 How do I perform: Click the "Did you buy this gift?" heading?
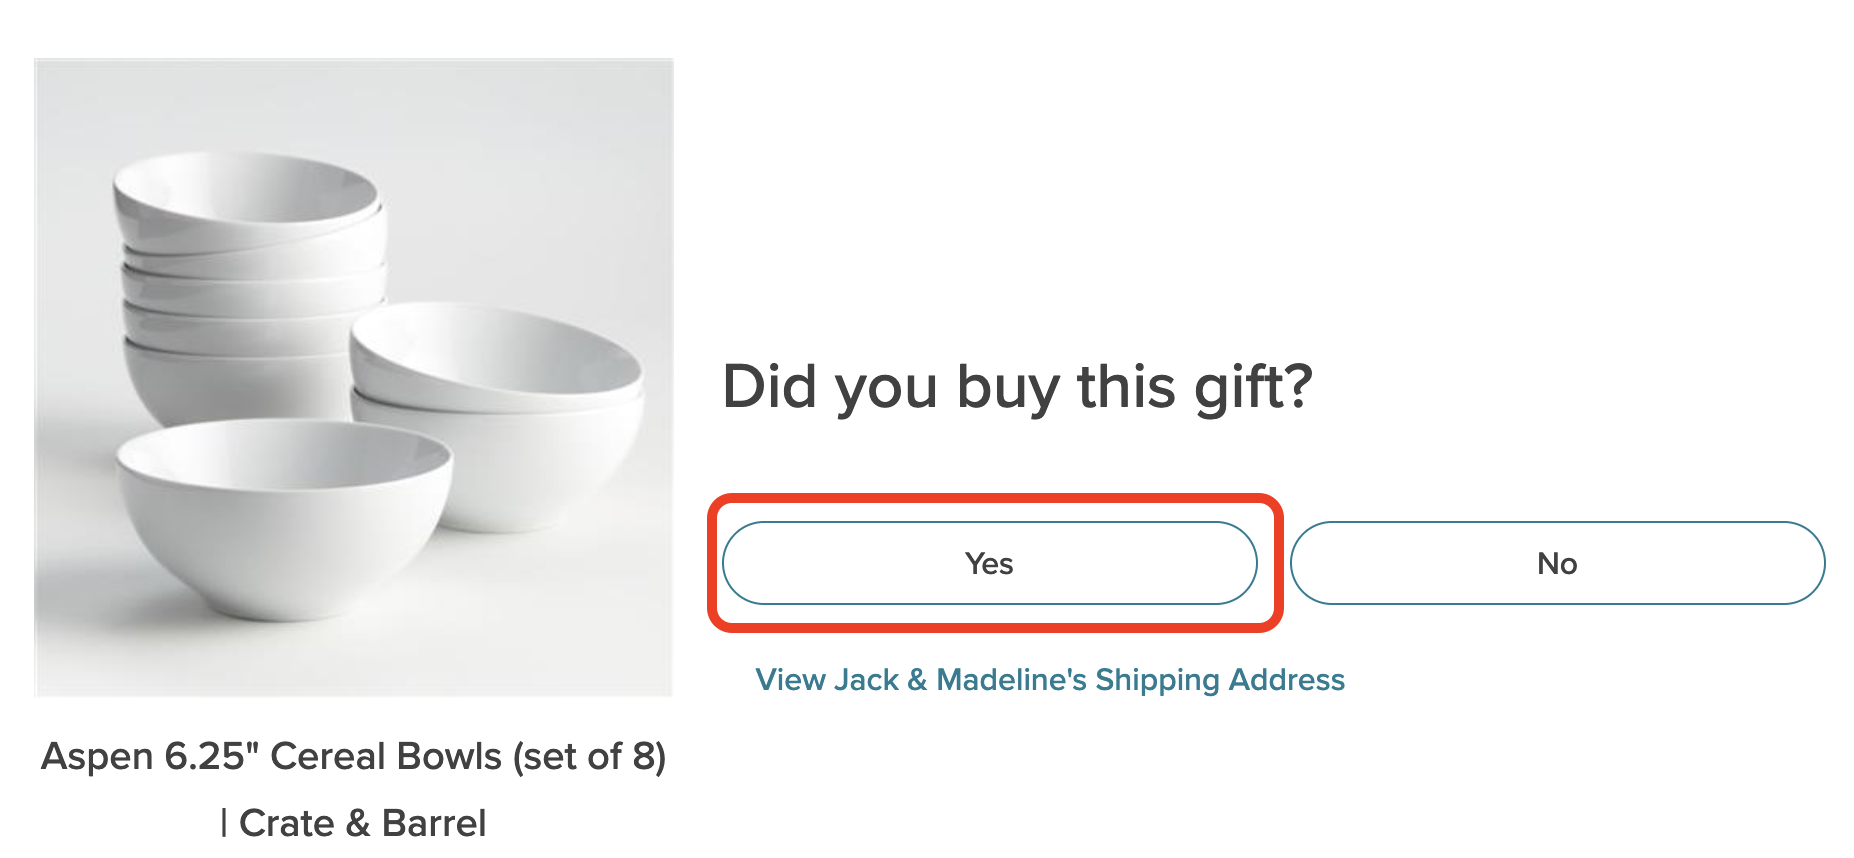coord(1017,387)
